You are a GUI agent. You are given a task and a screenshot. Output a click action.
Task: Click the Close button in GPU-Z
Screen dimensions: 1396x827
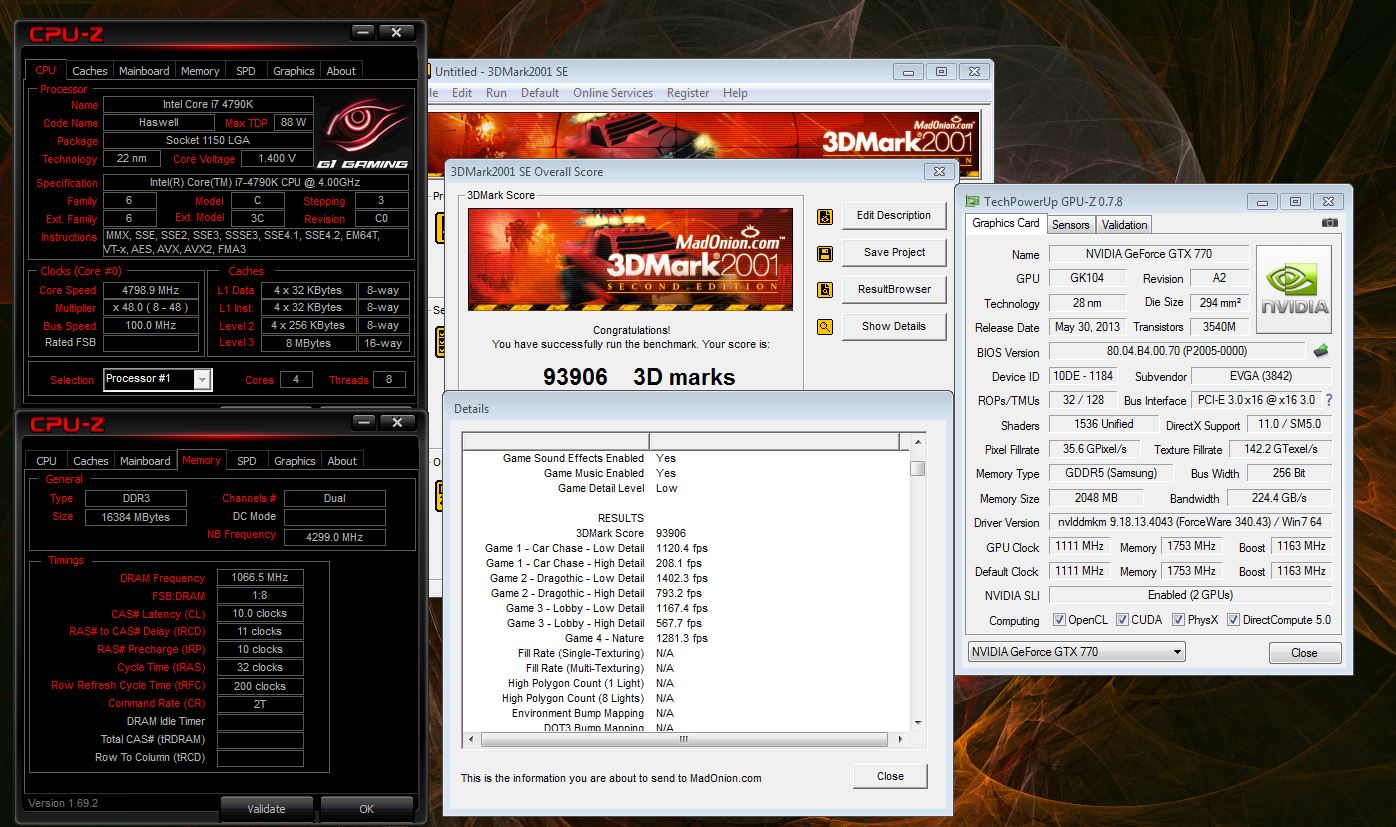click(1304, 653)
